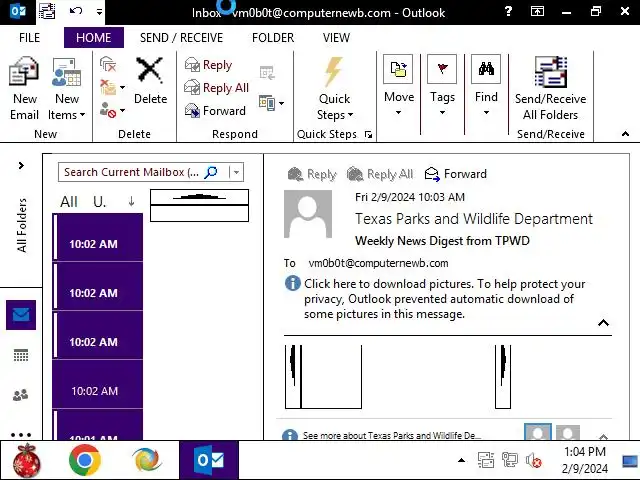Open the taskbar clock 1:04 PM

pos(584,460)
